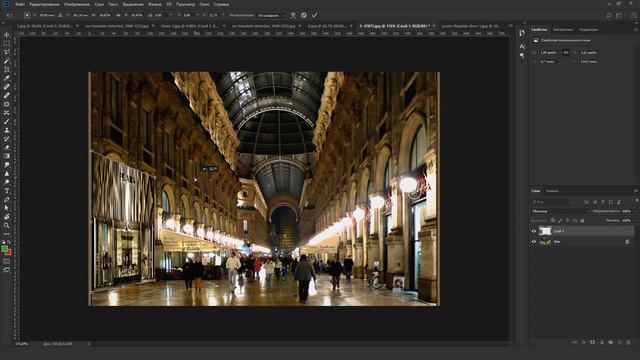640x360 pixels.
Task: Toggle lock transparent pixels icon in Layers
Action: tap(553, 220)
